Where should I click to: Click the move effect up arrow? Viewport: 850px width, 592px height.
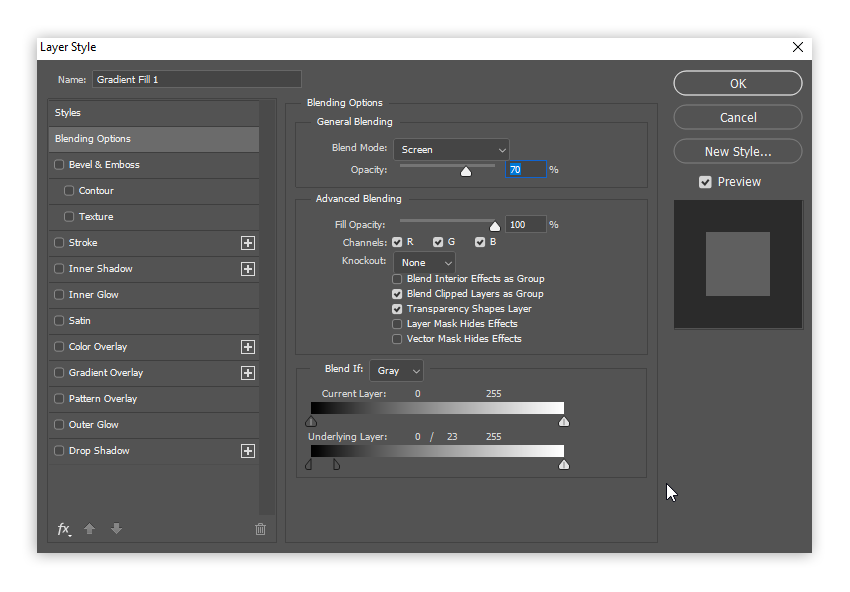[89, 529]
